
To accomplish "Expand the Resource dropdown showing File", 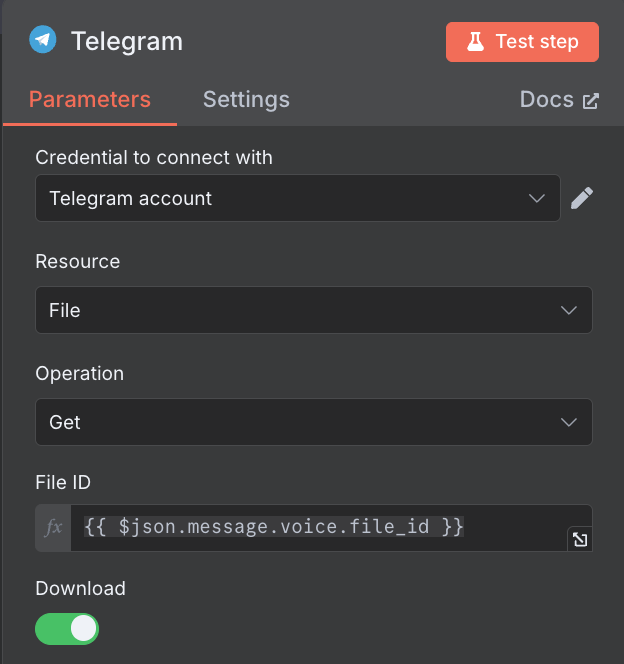I will click(314, 310).
